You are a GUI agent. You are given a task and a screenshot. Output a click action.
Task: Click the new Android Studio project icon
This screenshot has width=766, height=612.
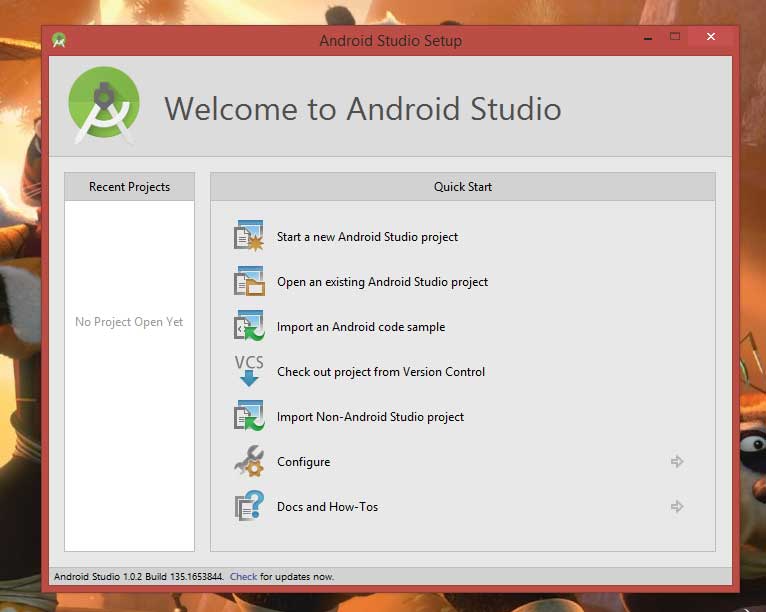(249, 236)
